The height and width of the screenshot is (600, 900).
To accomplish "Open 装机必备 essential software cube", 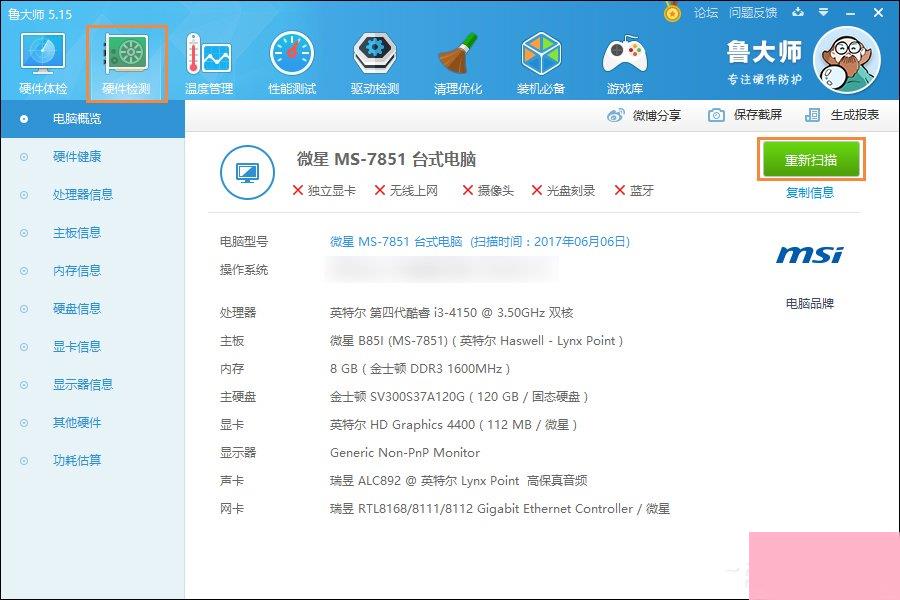I will point(541,63).
